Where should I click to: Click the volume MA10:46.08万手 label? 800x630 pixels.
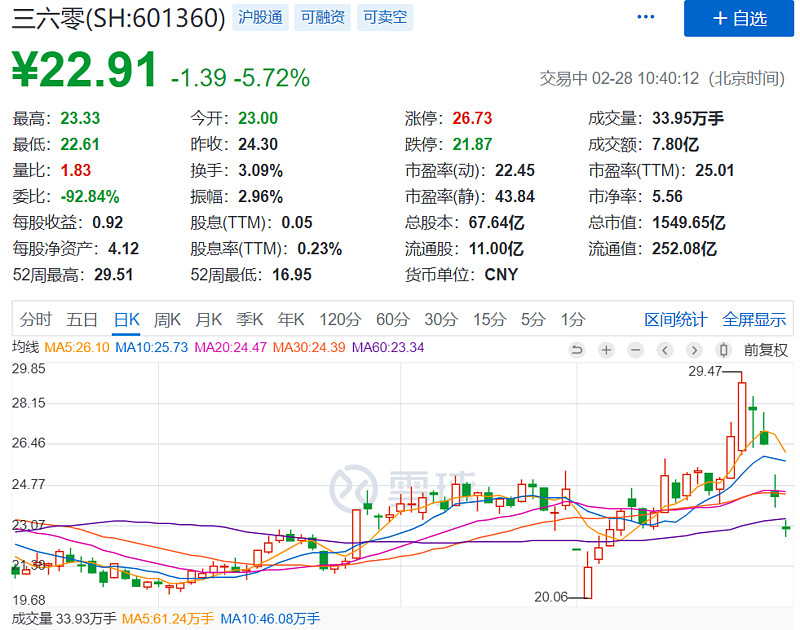(270, 619)
